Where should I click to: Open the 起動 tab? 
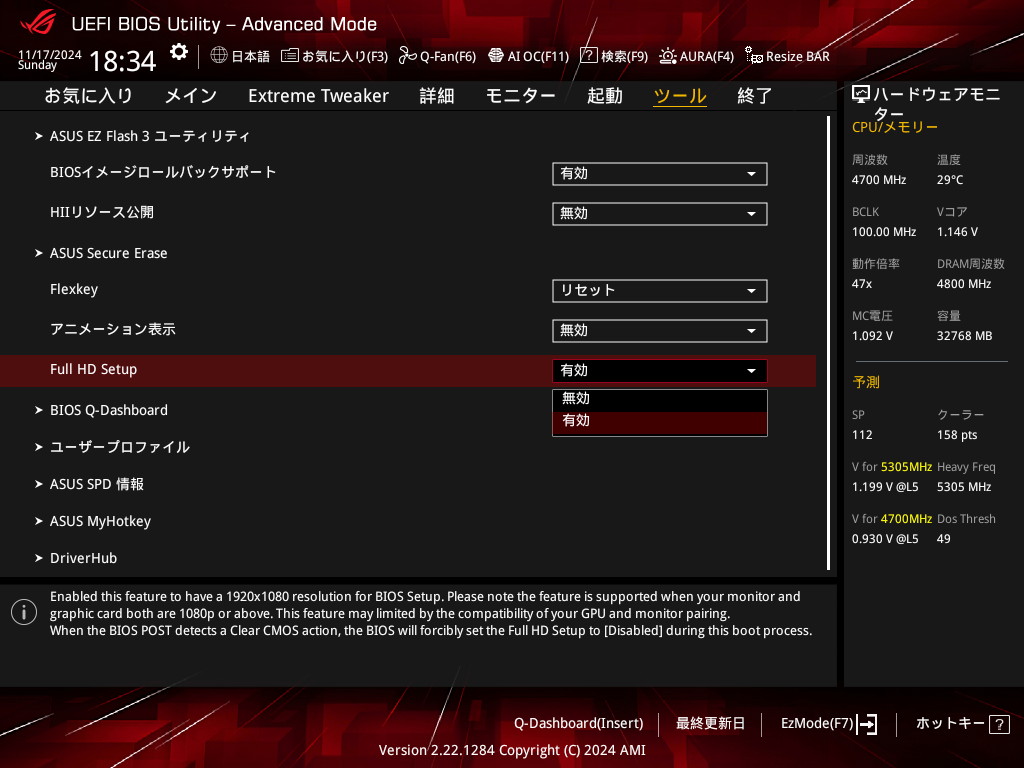tap(604, 96)
